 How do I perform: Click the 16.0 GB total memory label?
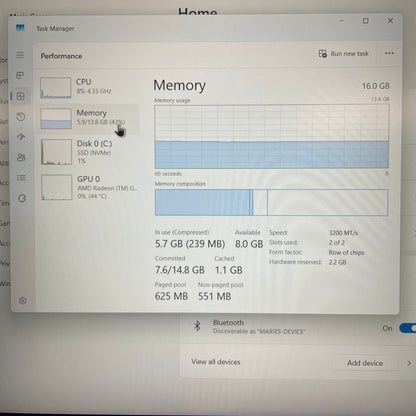point(376,86)
